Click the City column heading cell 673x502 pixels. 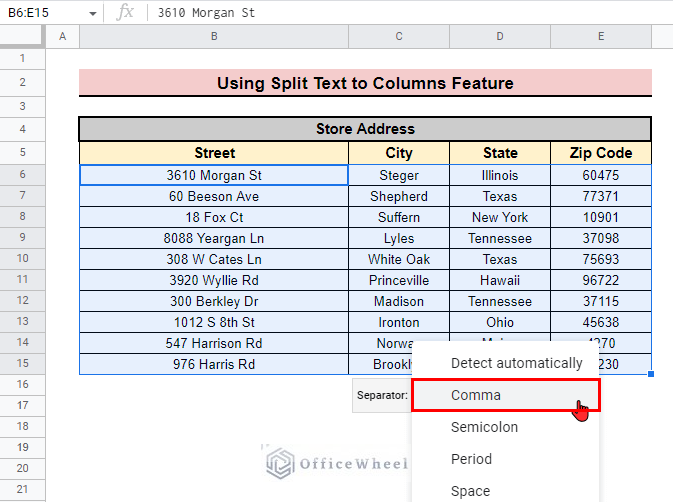click(399, 153)
